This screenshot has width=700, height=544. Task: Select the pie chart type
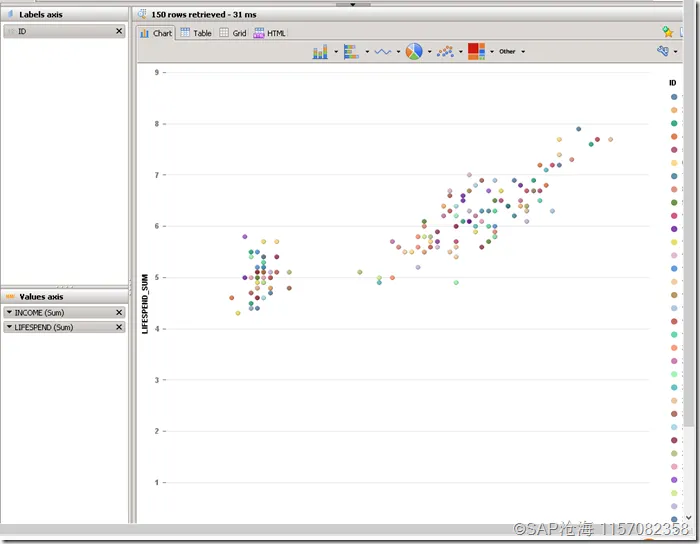point(414,51)
